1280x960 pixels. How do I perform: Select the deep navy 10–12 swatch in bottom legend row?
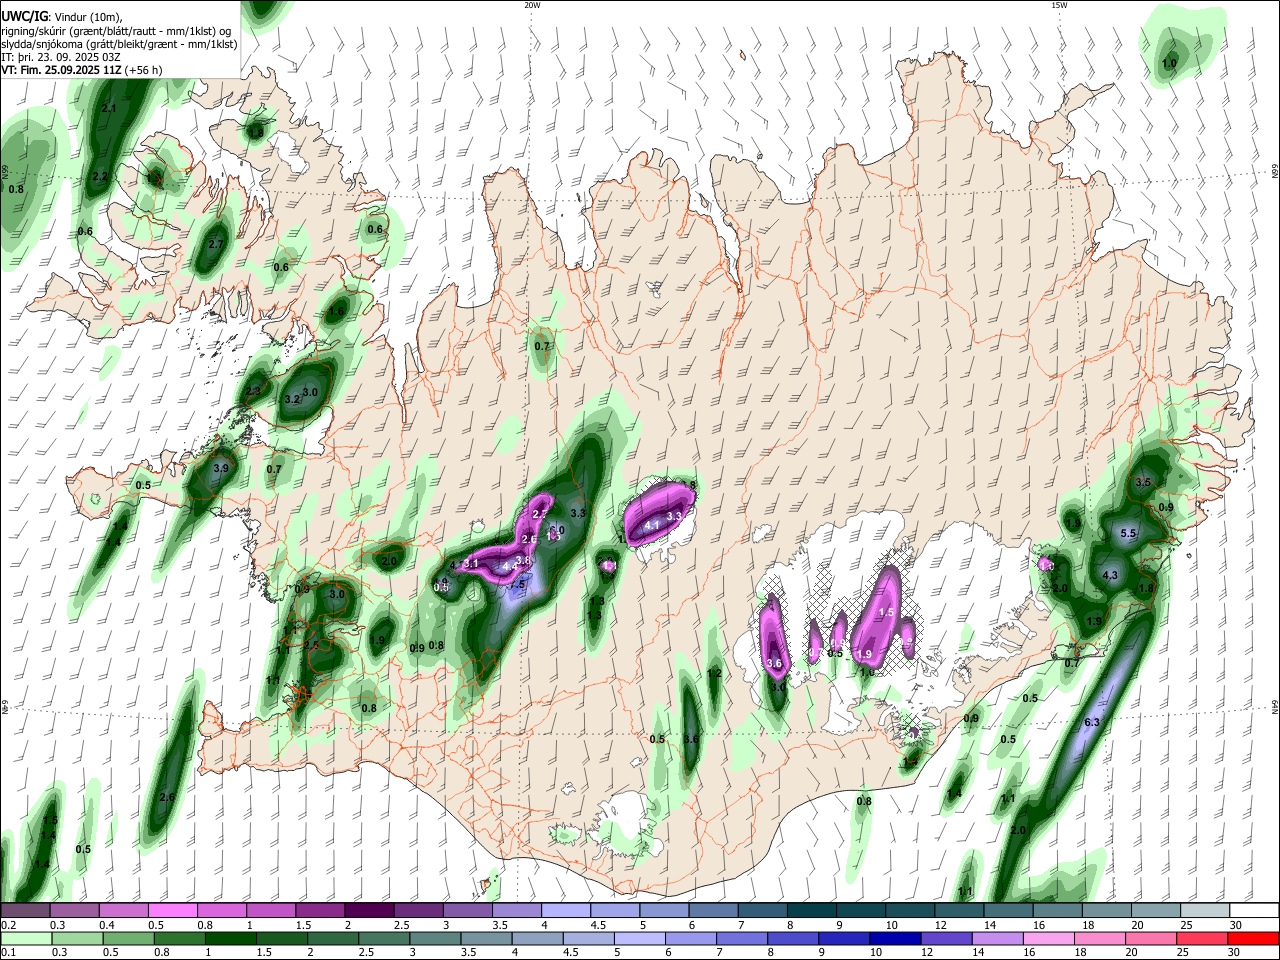[x=893, y=938]
